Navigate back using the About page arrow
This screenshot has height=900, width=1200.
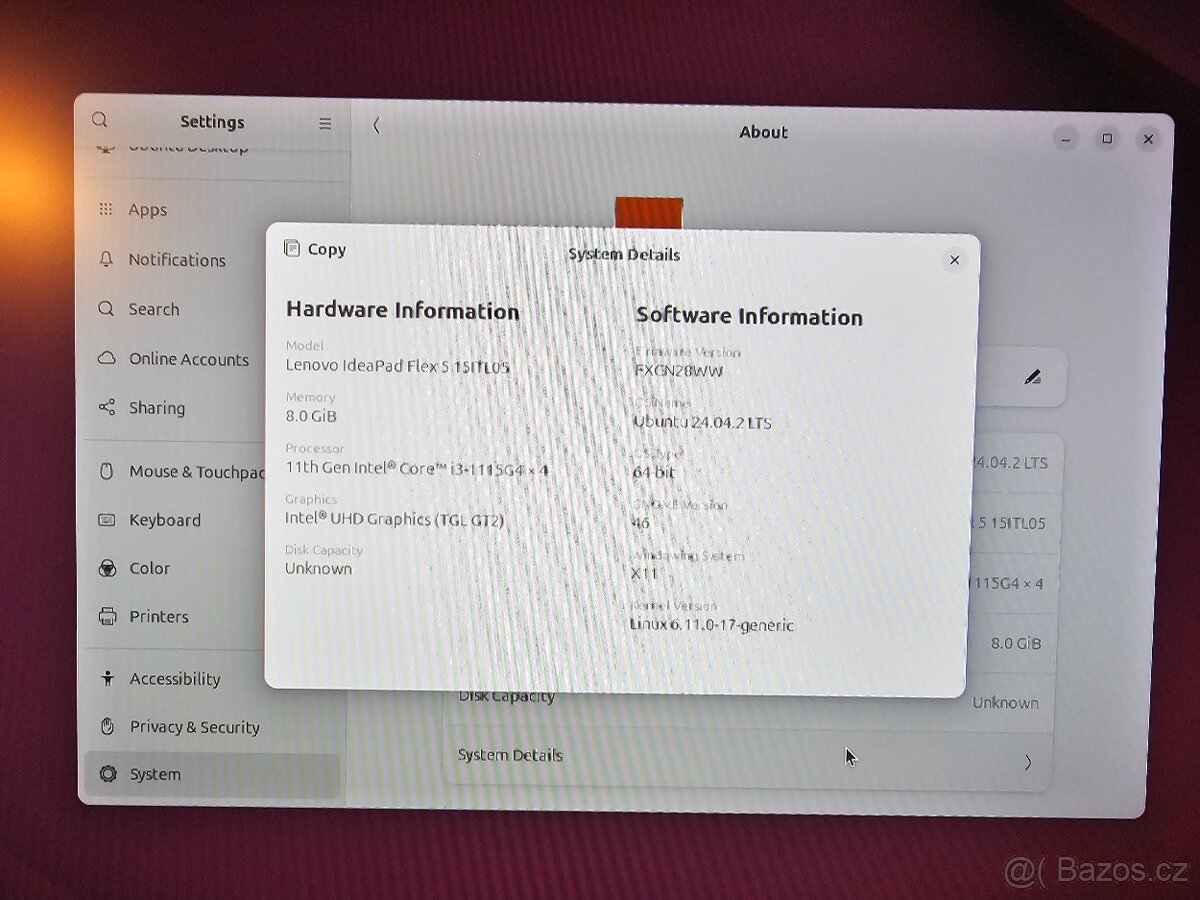pos(376,126)
